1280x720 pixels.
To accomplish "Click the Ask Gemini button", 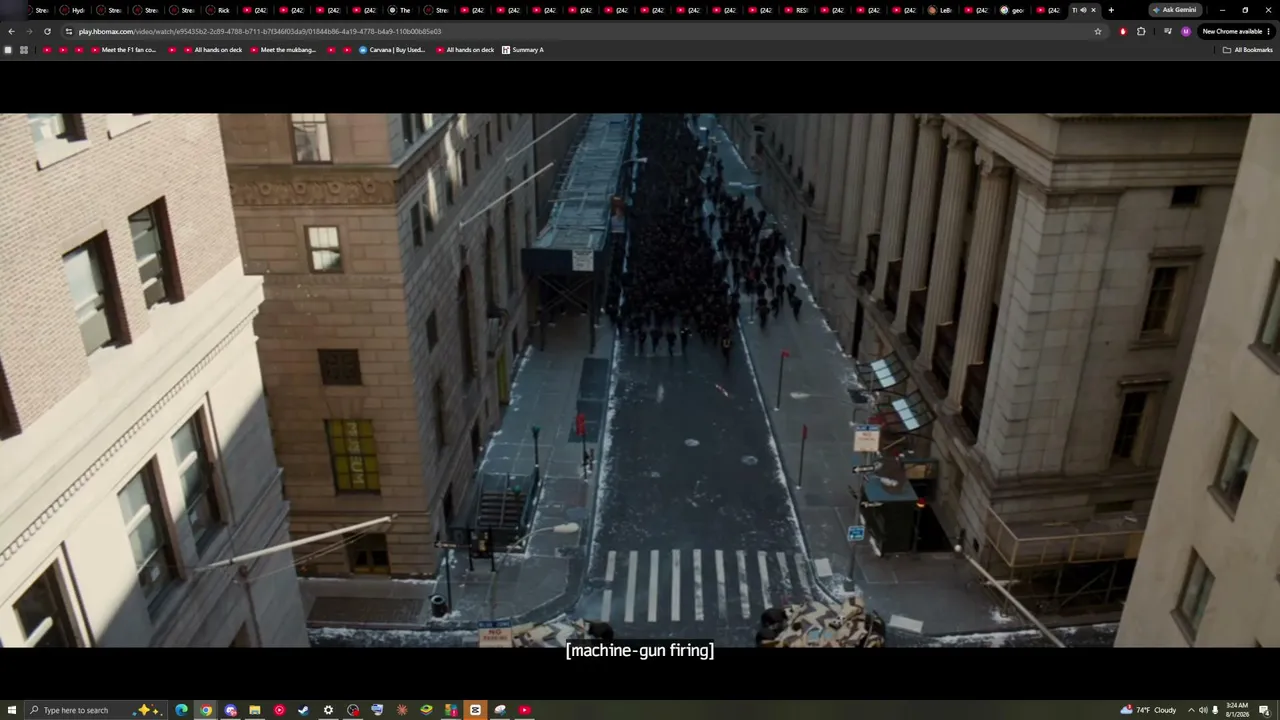I will [1174, 10].
